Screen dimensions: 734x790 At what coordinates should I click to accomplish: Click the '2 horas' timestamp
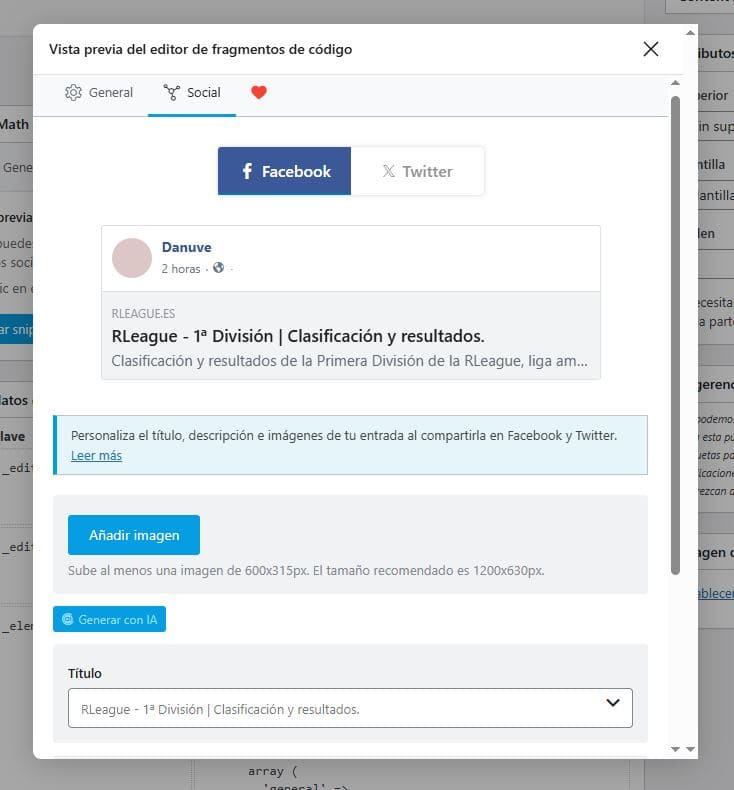pos(181,269)
